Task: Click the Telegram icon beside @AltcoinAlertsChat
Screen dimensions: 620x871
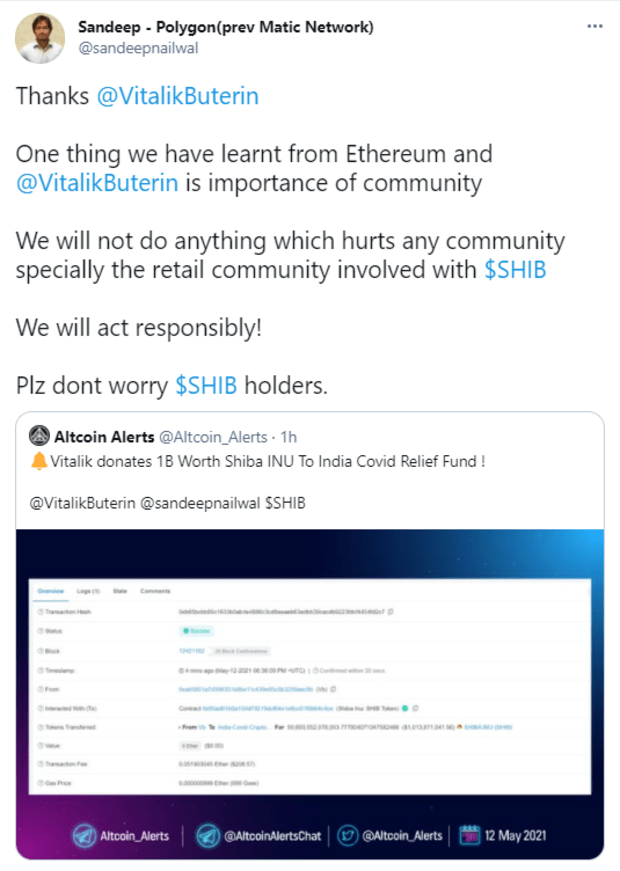Action: 210,834
